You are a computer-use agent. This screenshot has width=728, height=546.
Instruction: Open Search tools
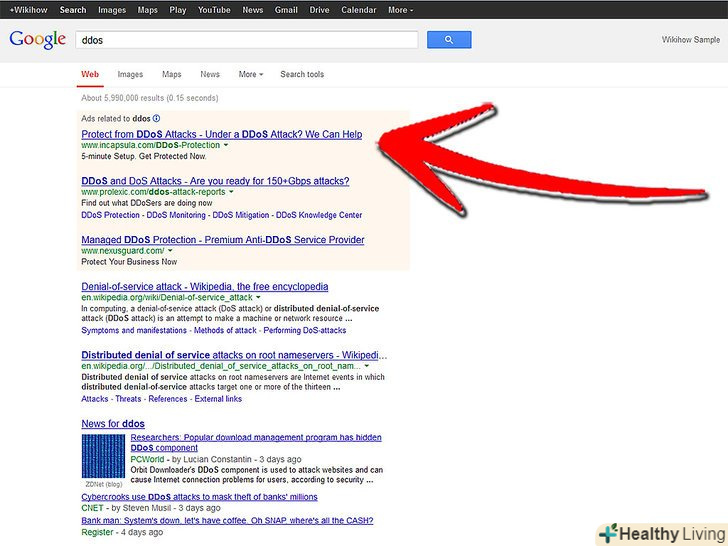(x=302, y=74)
